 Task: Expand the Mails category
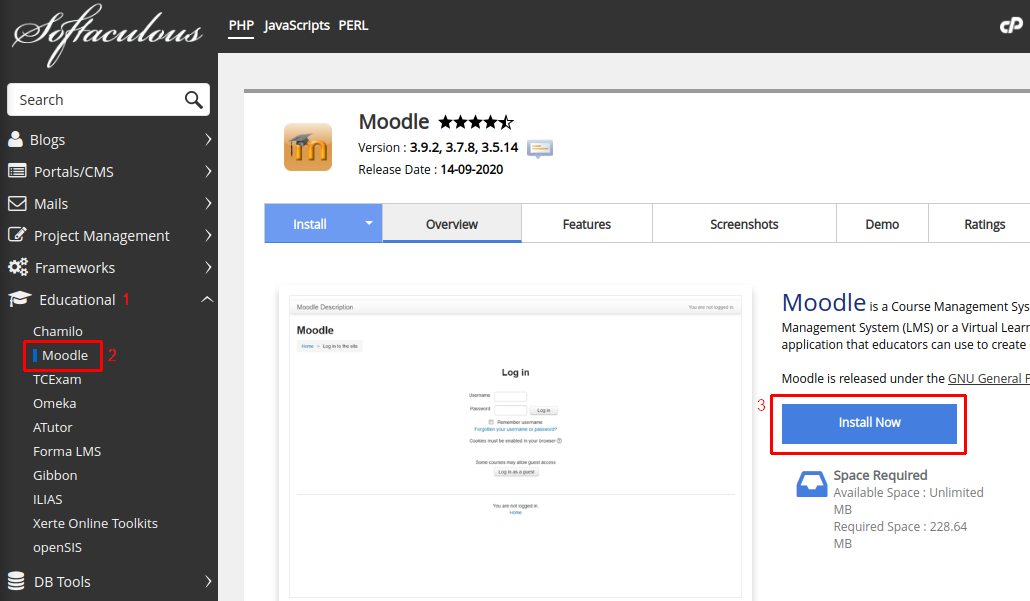point(208,204)
